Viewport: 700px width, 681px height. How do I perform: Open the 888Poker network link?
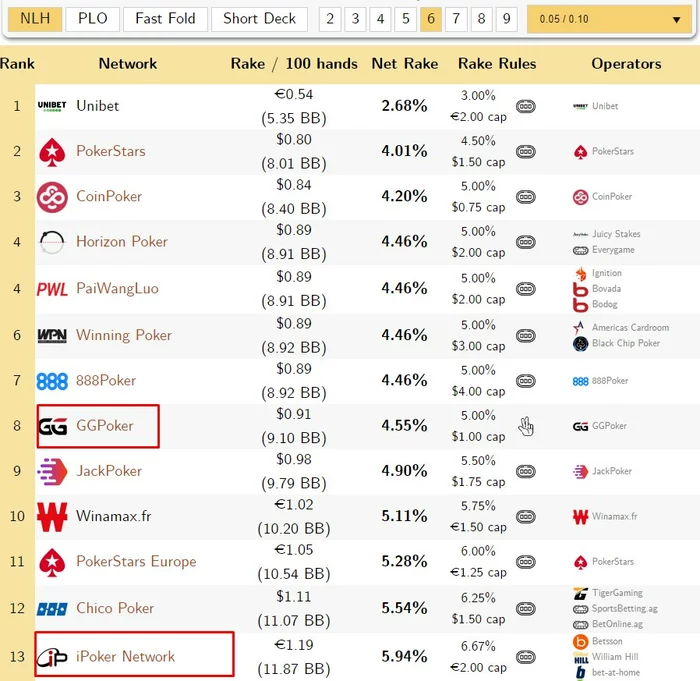(x=106, y=380)
